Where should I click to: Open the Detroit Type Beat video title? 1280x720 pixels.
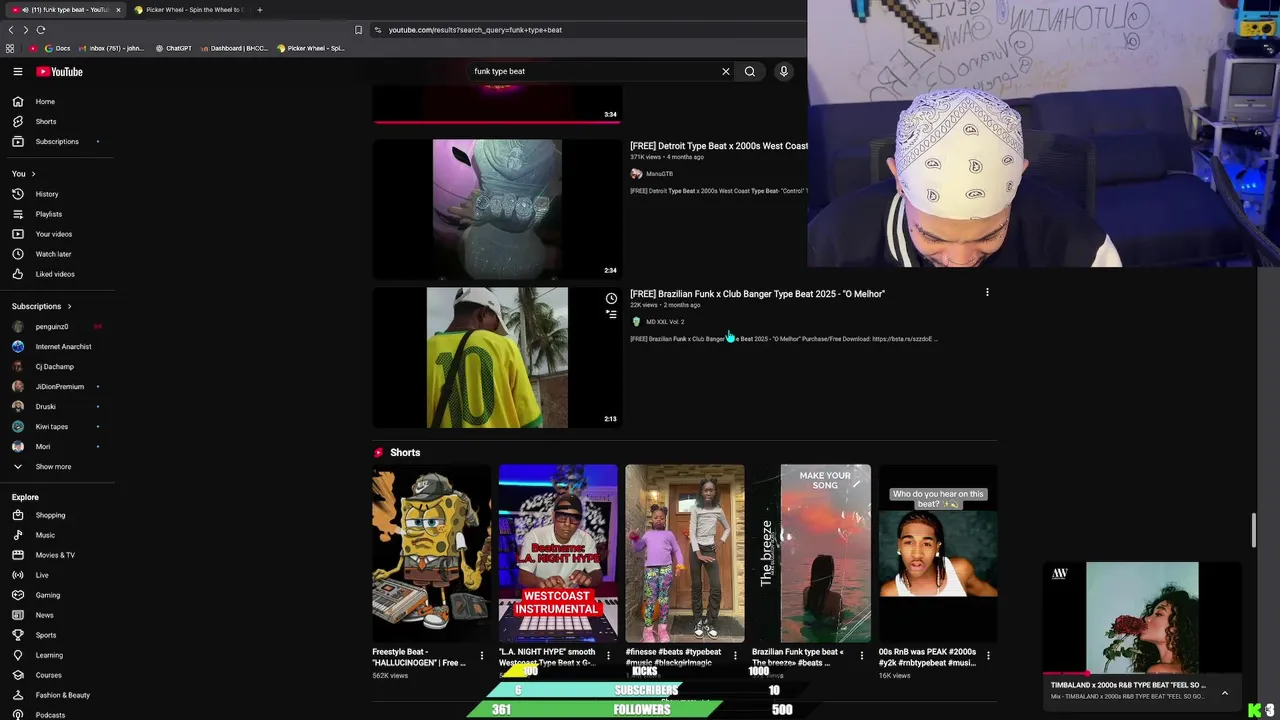pyautogui.click(x=719, y=146)
